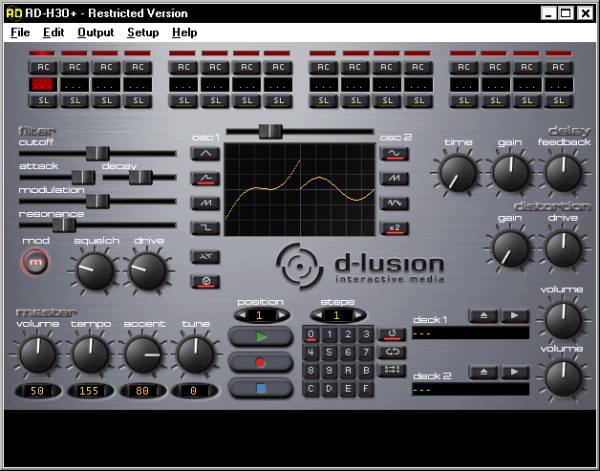Toggle the circled-symbol button at bottom of osc 1 column

pos(205,282)
